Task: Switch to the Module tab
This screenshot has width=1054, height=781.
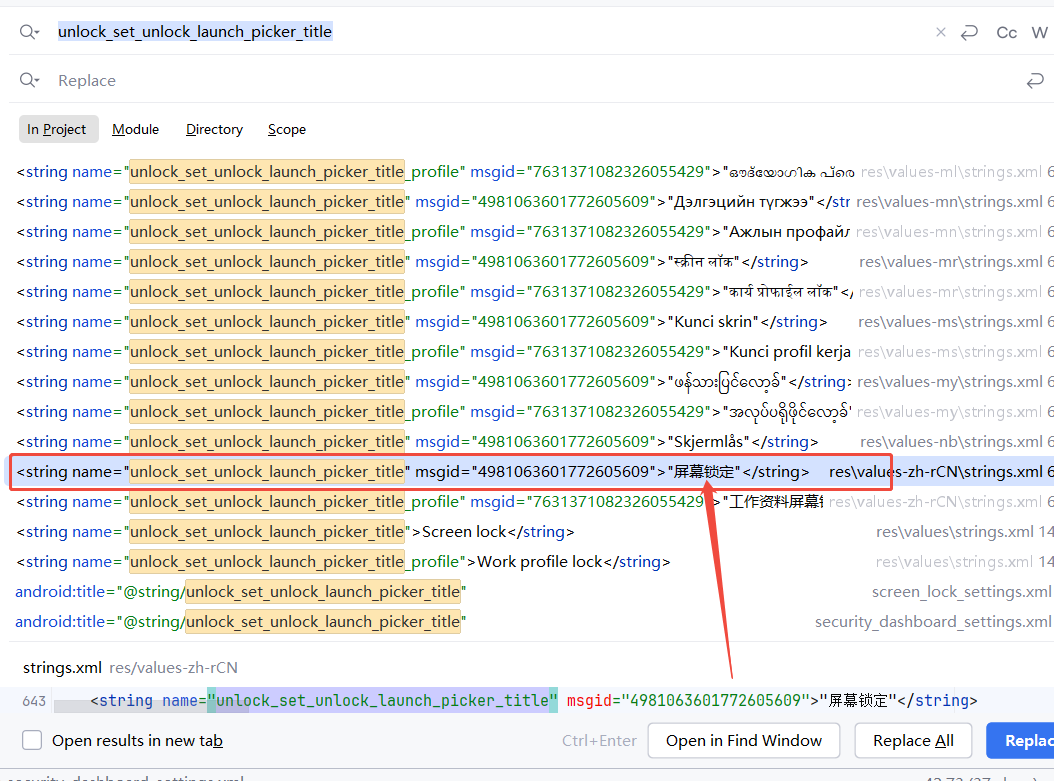Action: click(x=136, y=129)
